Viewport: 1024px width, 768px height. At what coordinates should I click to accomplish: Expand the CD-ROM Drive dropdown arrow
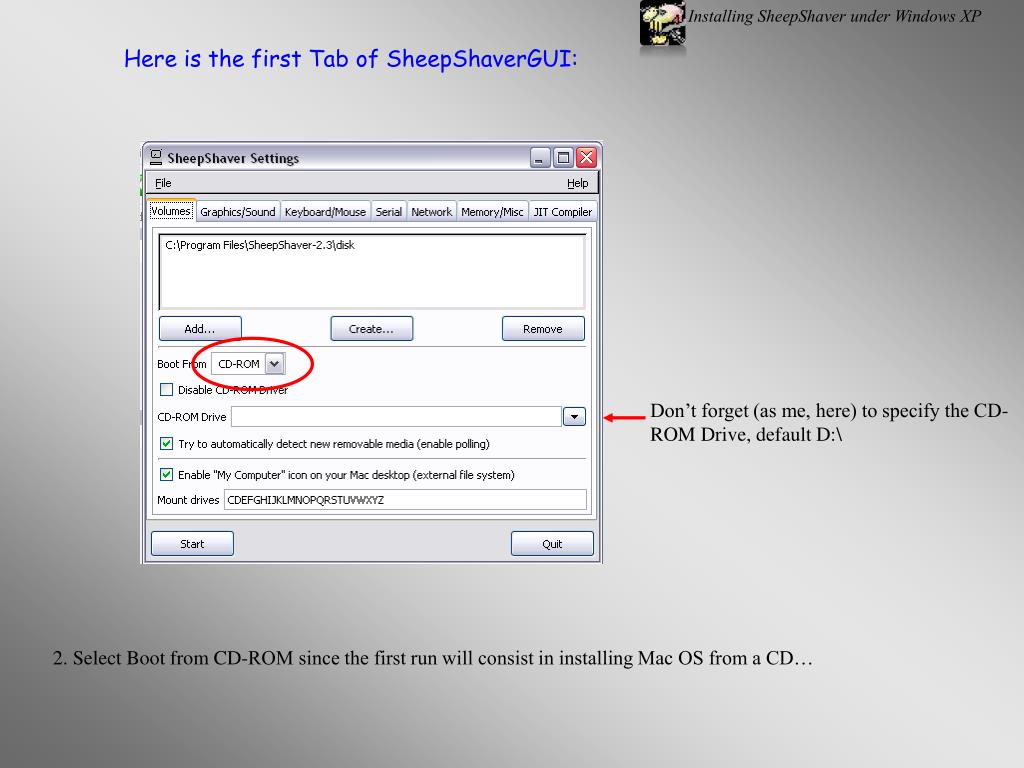coord(574,417)
